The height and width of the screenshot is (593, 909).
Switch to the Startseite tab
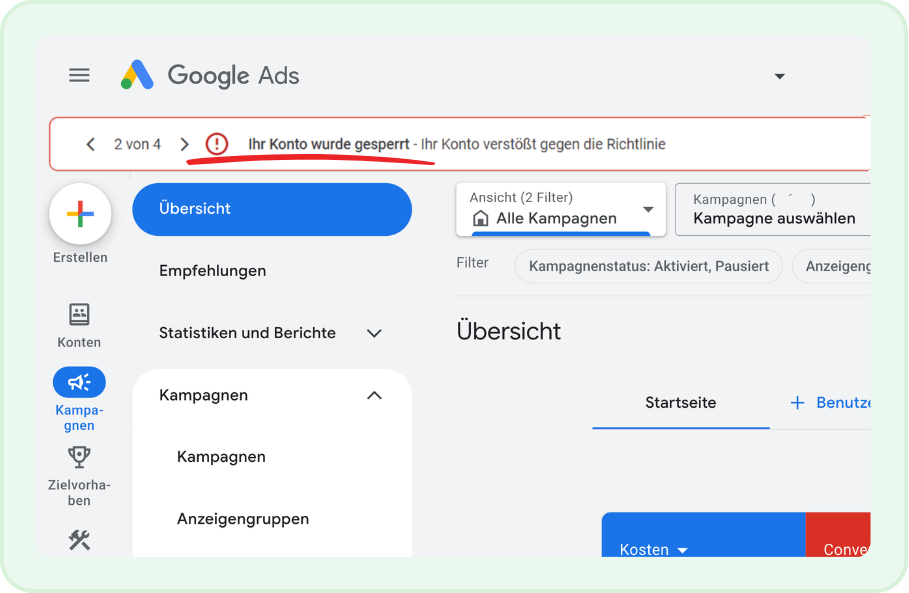coord(681,402)
